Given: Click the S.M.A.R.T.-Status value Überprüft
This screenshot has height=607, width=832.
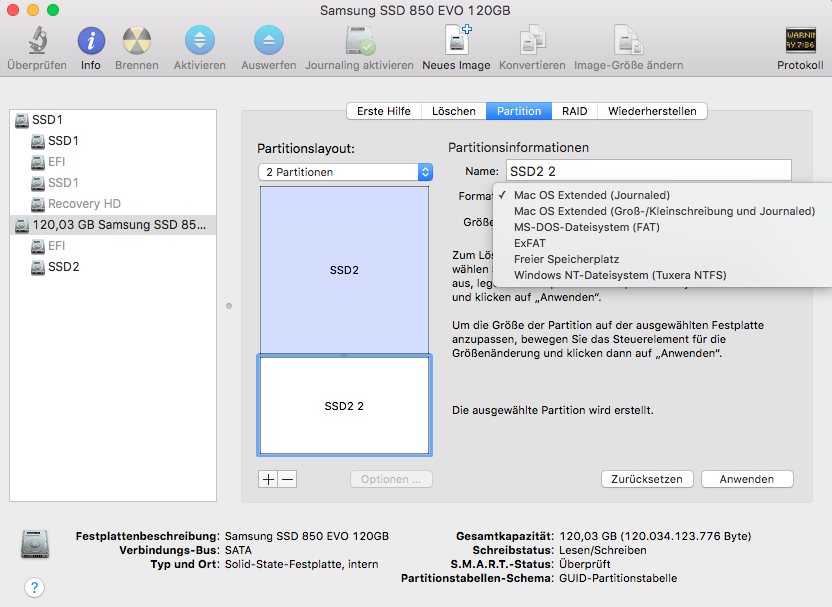Looking at the screenshot, I should pos(584,564).
